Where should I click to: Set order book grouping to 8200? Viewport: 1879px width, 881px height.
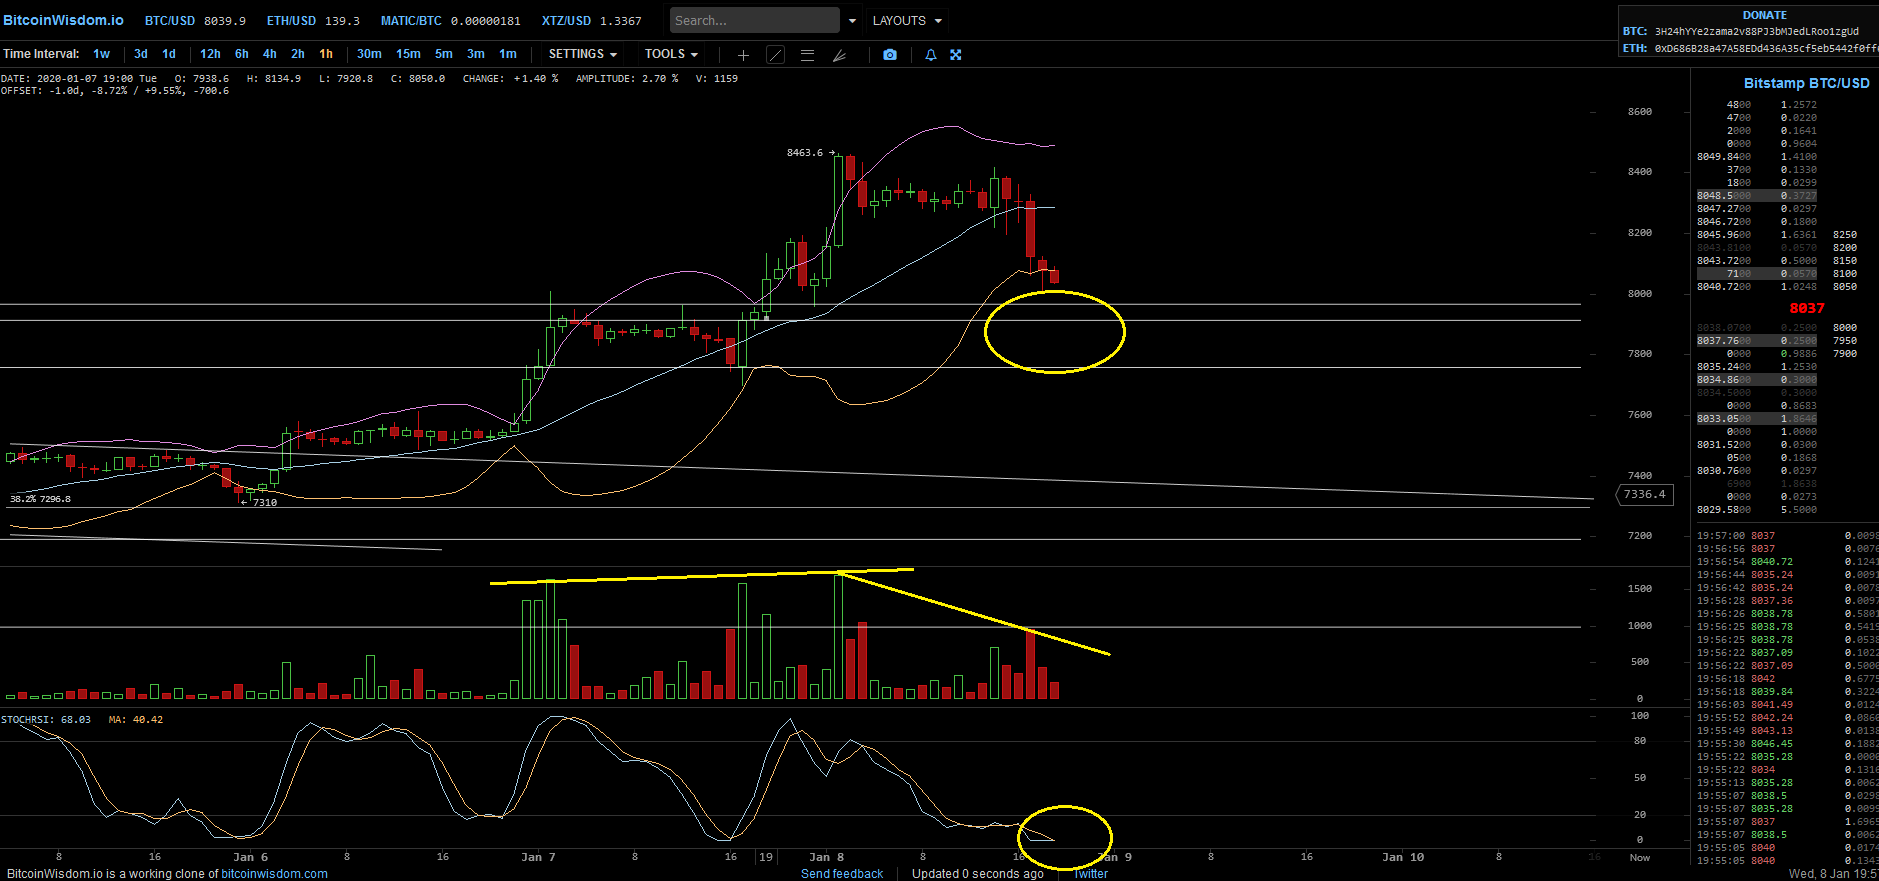click(x=1845, y=248)
